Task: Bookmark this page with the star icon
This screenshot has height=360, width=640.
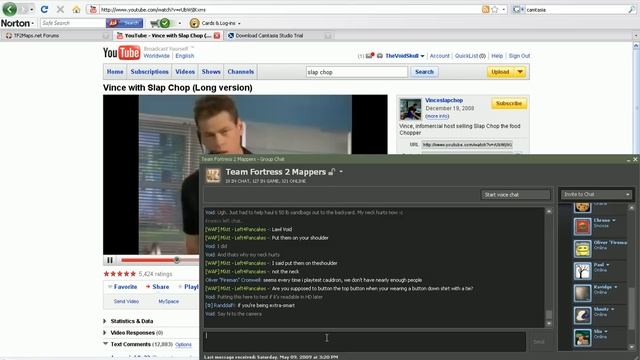Action: tap(495, 9)
